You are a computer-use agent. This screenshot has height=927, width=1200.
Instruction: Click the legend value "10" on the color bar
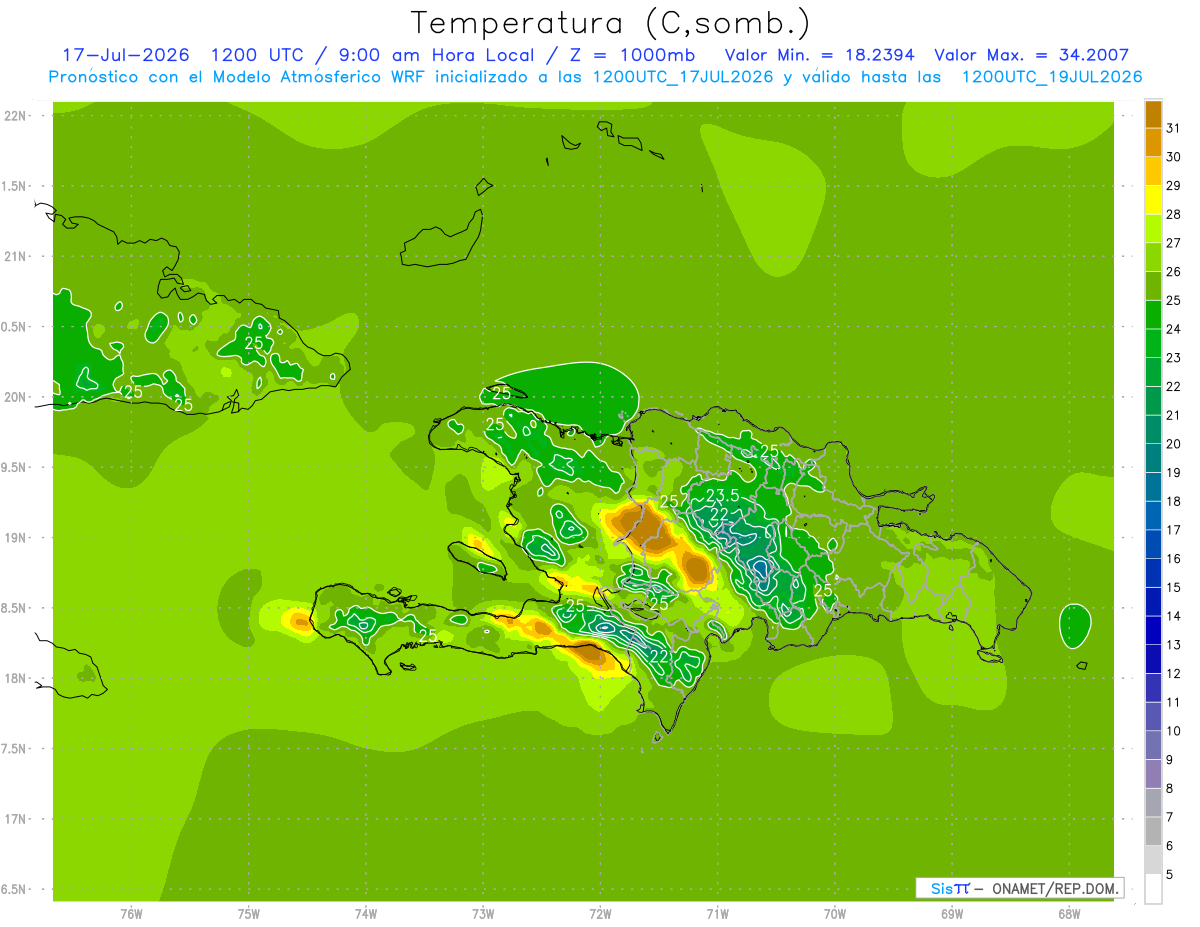coord(1175,731)
